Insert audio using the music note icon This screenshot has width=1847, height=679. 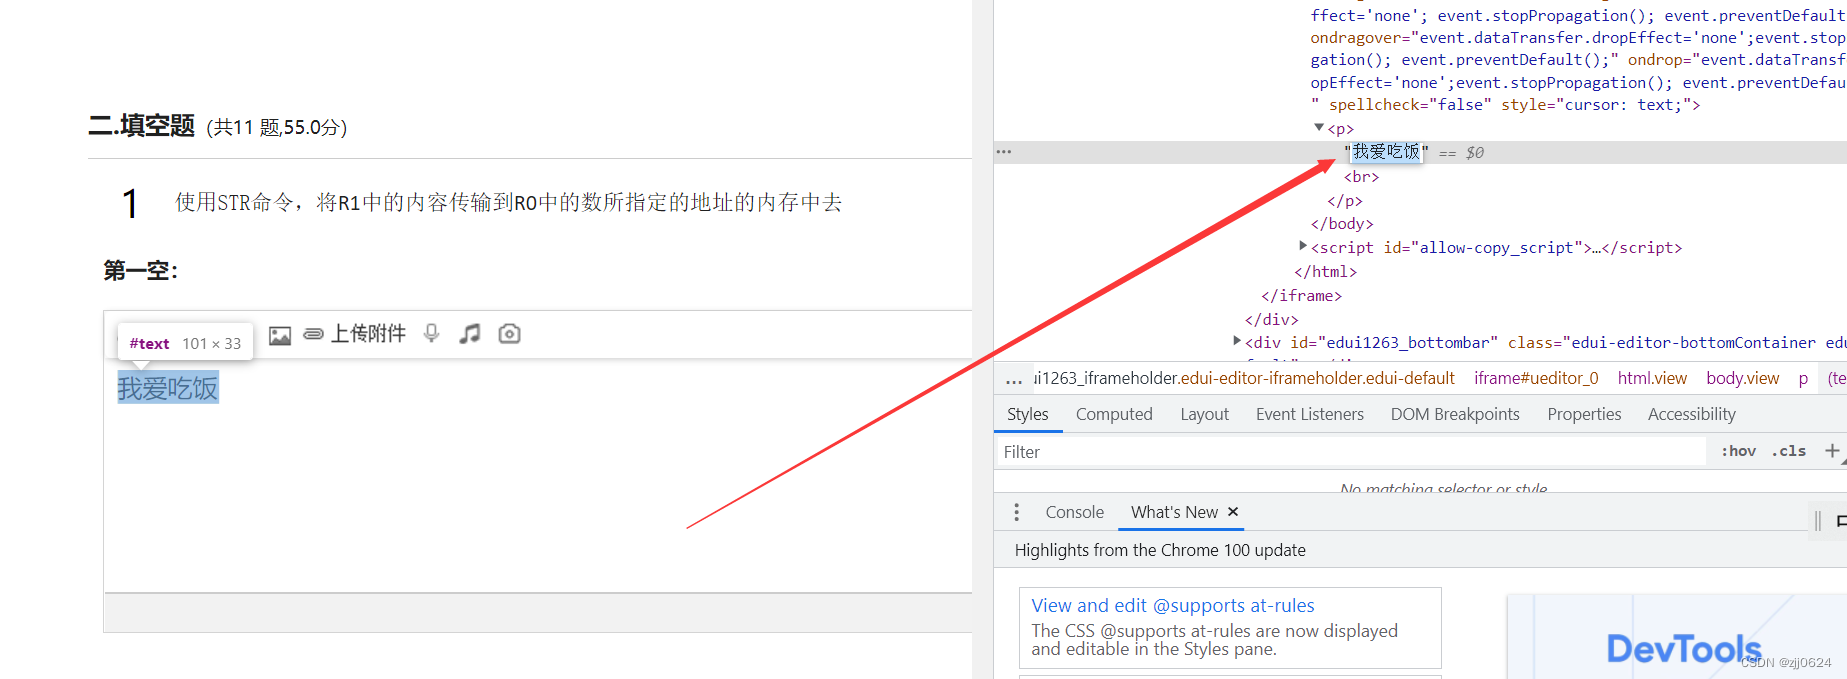click(470, 334)
